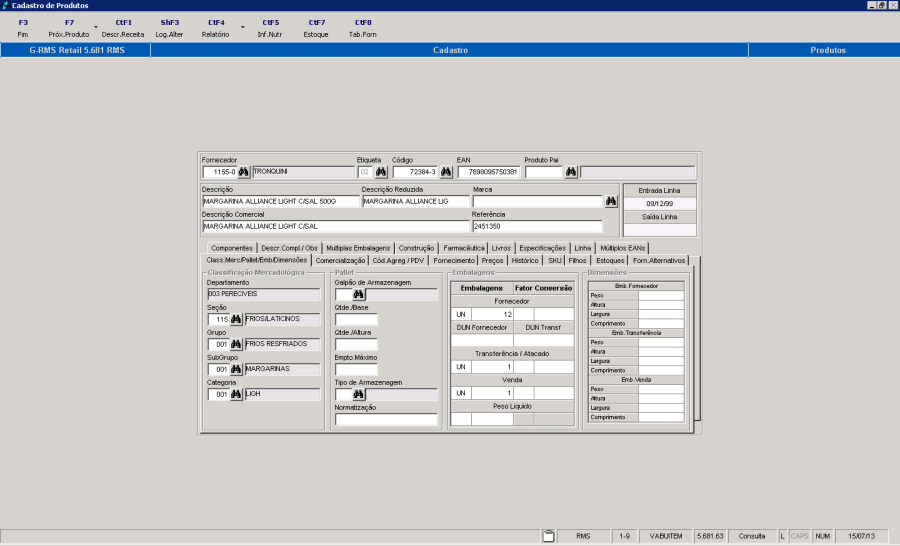Click the Código field 72384-3
The width and height of the screenshot is (900, 546).
tap(416, 172)
